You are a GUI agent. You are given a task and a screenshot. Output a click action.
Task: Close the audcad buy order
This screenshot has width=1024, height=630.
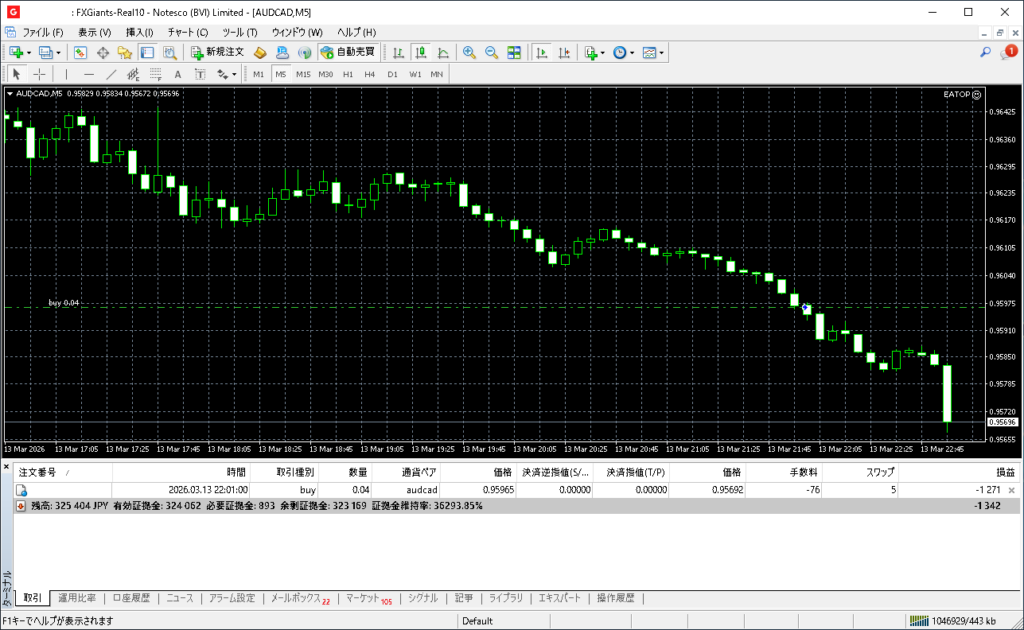[x=1012, y=491]
